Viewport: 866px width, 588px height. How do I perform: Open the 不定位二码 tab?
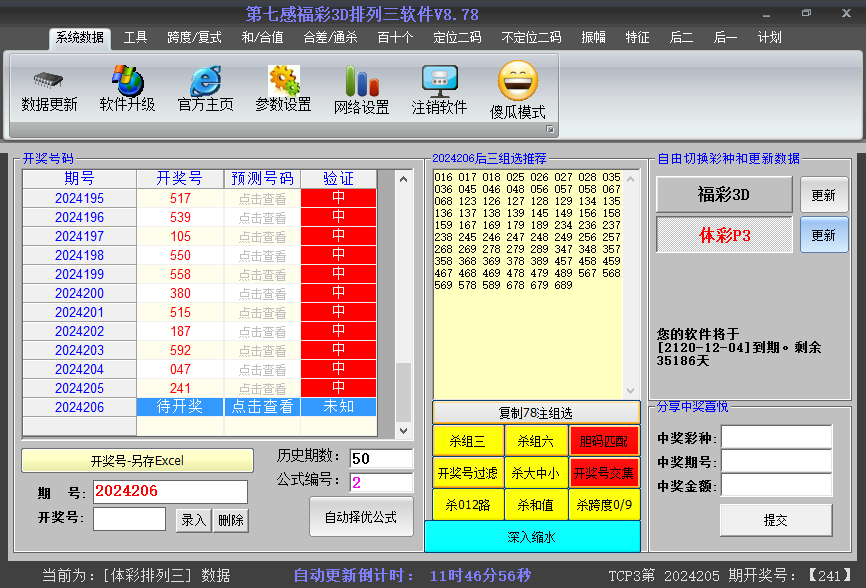point(531,38)
